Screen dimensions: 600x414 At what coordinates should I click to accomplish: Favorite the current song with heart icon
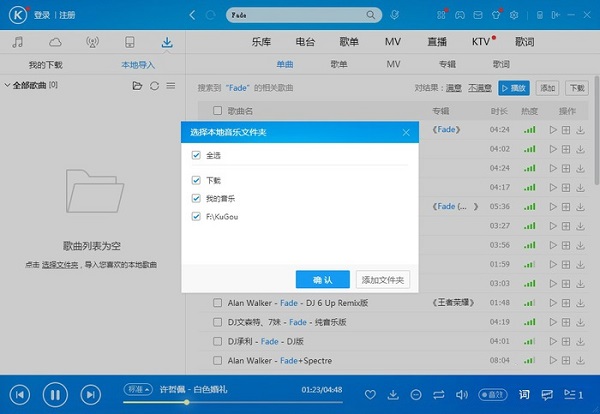point(370,394)
